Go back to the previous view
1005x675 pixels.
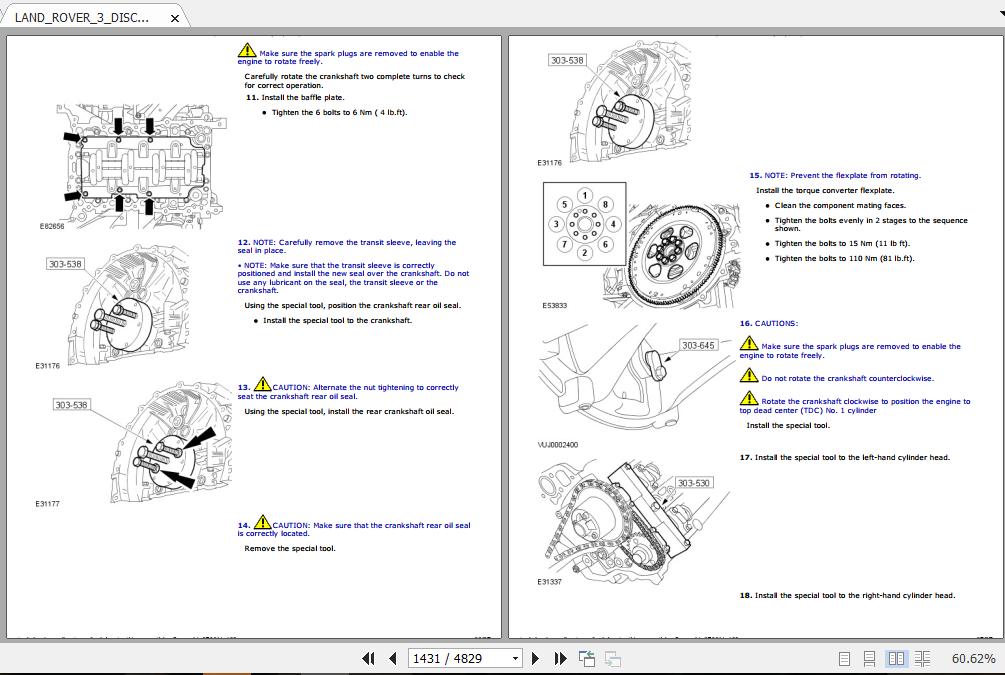pos(585,658)
